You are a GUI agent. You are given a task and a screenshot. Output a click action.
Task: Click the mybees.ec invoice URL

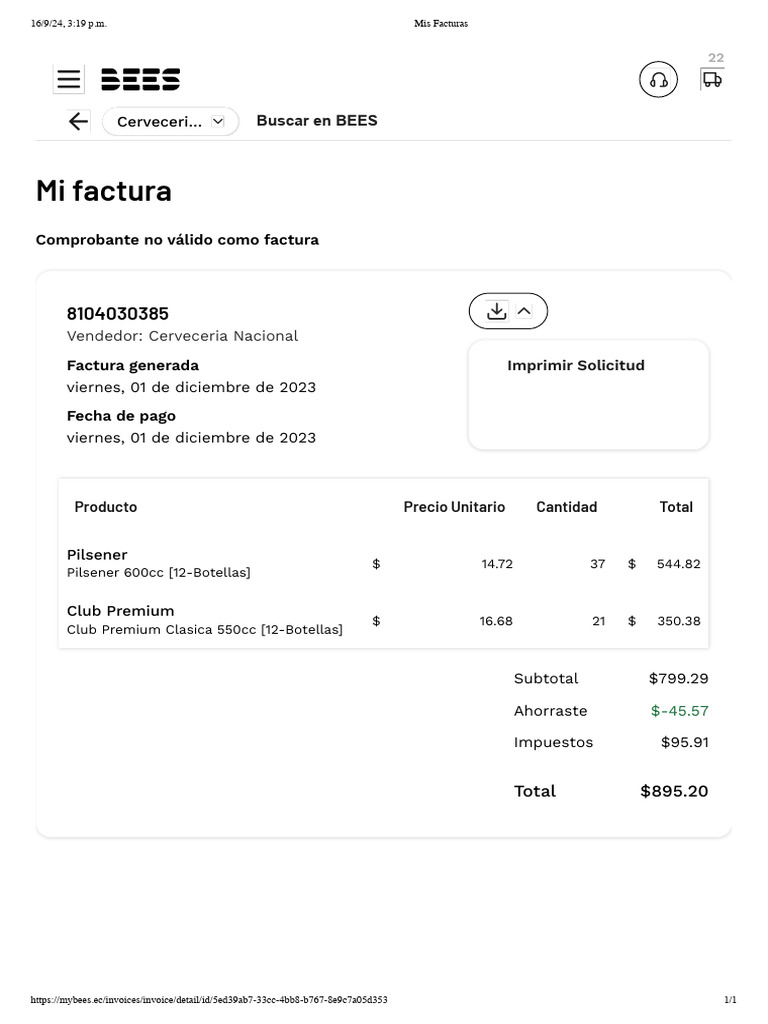(x=209, y=1000)
